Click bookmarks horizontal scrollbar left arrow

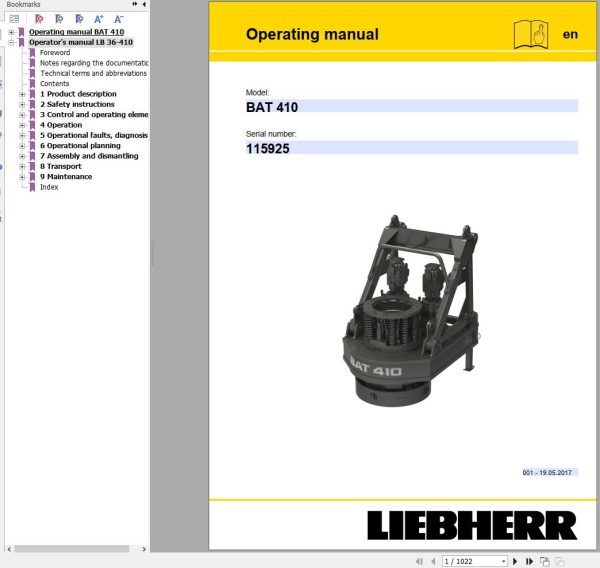pos(9,549)
